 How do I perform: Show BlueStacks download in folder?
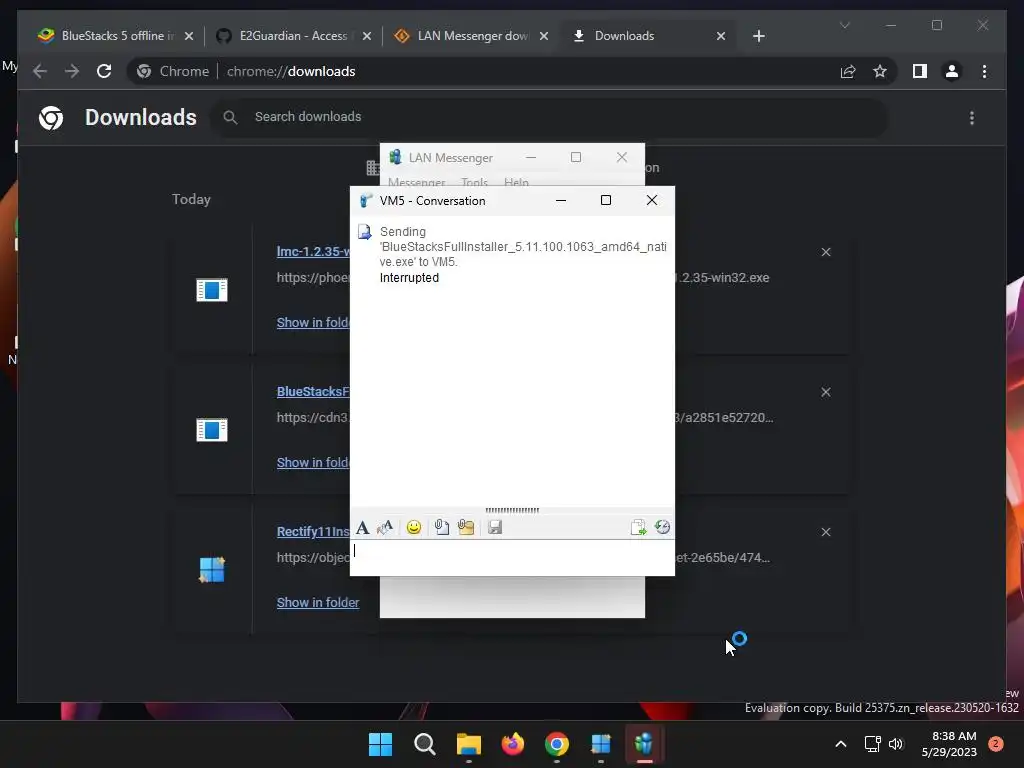click(x=313, y=463)
